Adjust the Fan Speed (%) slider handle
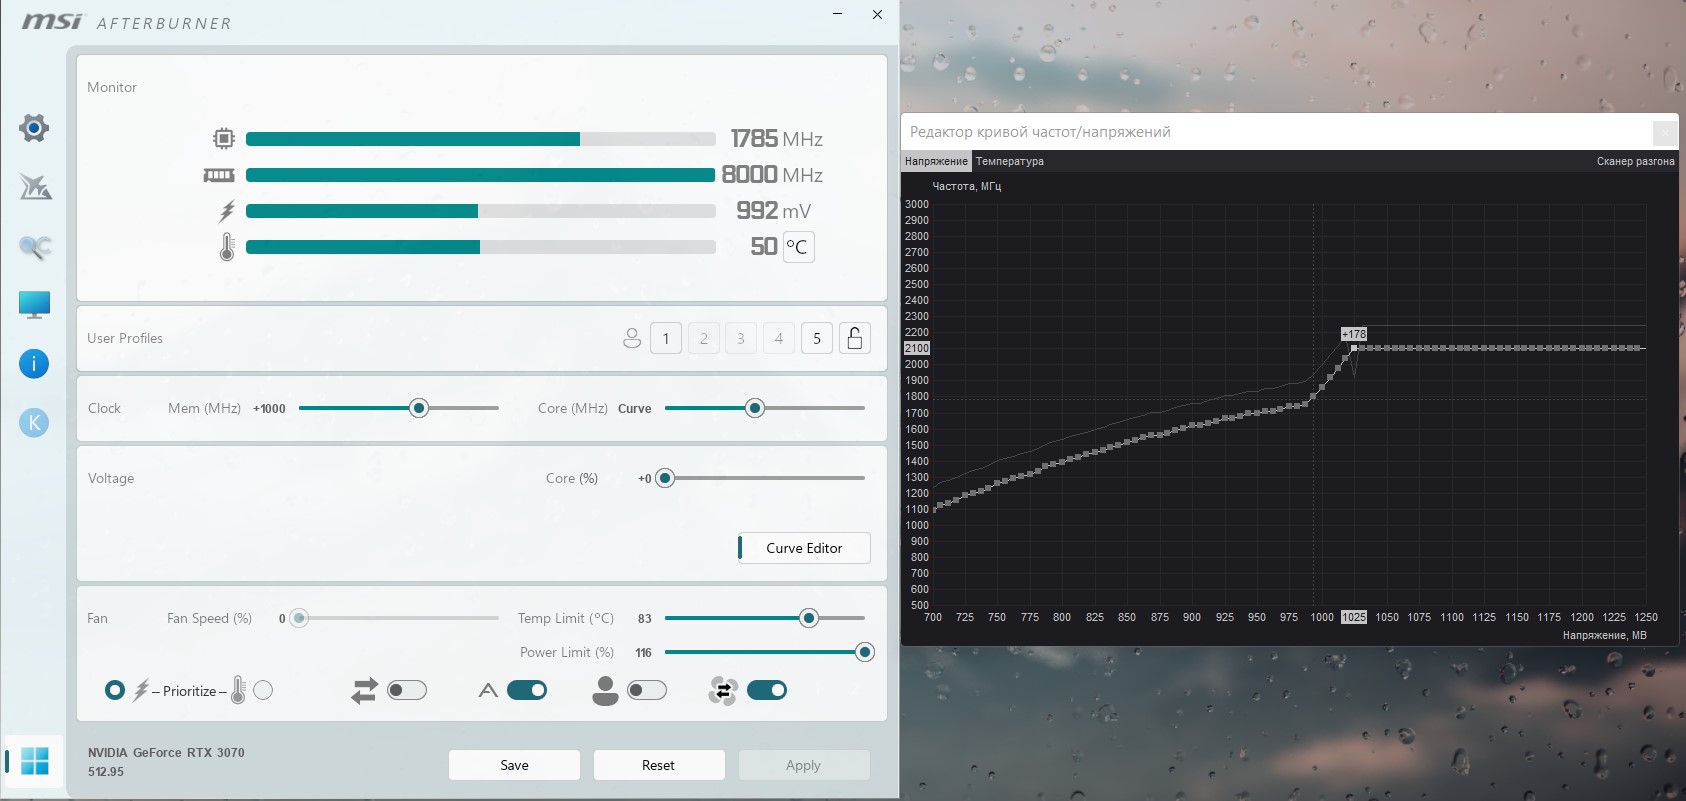 pyautogui.click(x=299, y=618)
